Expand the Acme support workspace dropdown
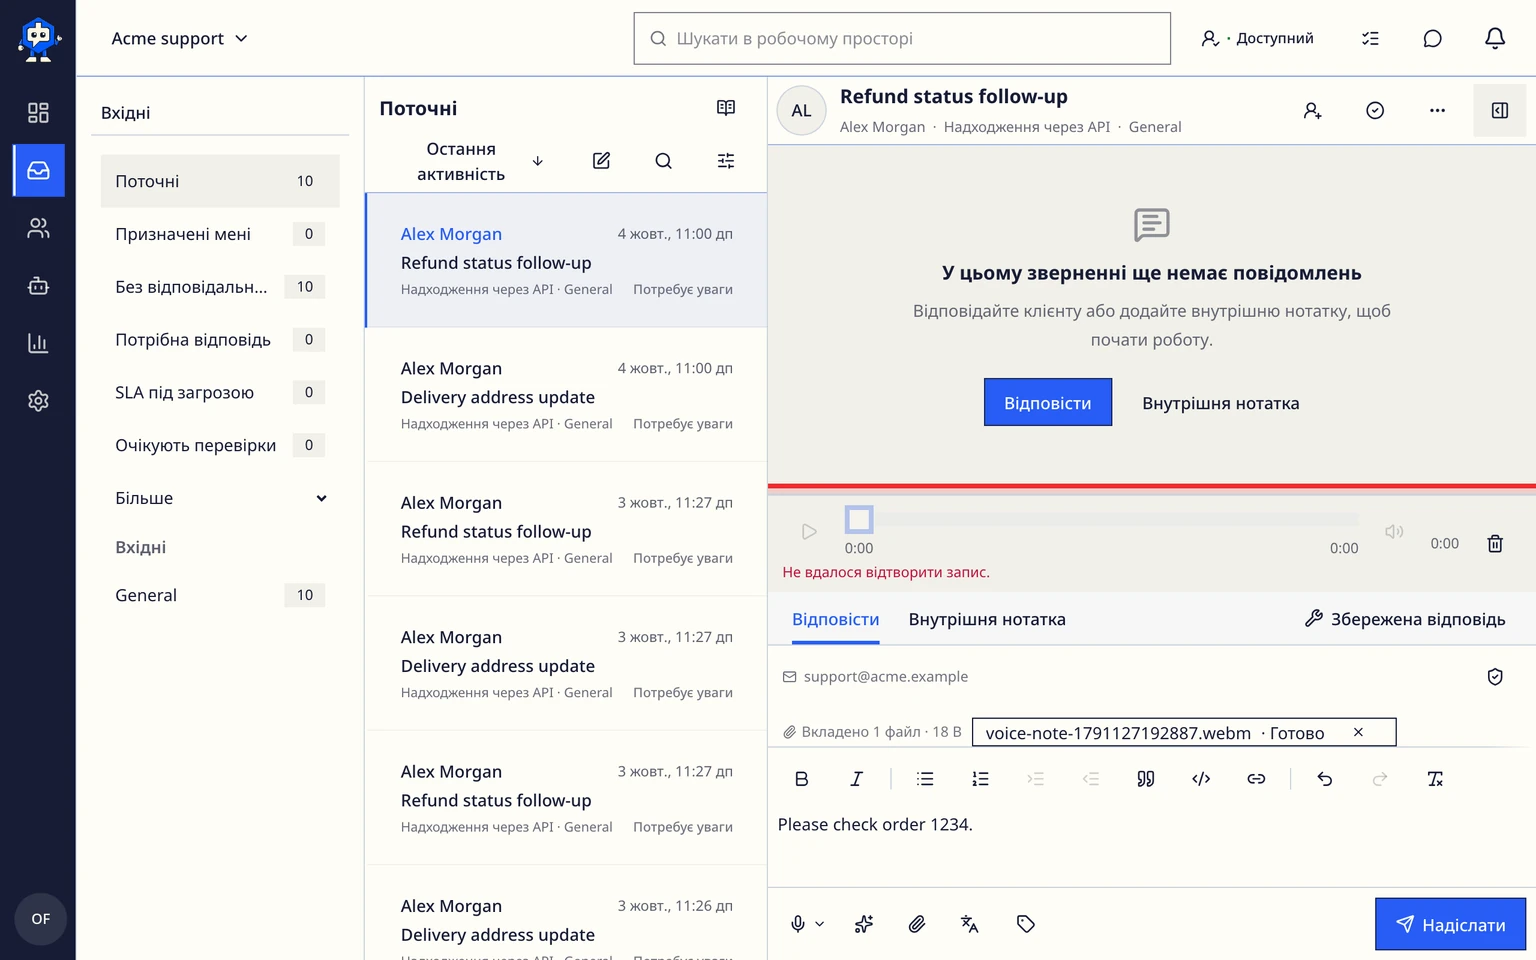The width and height of the screenshot is (1536, 960). click(179, 38)
